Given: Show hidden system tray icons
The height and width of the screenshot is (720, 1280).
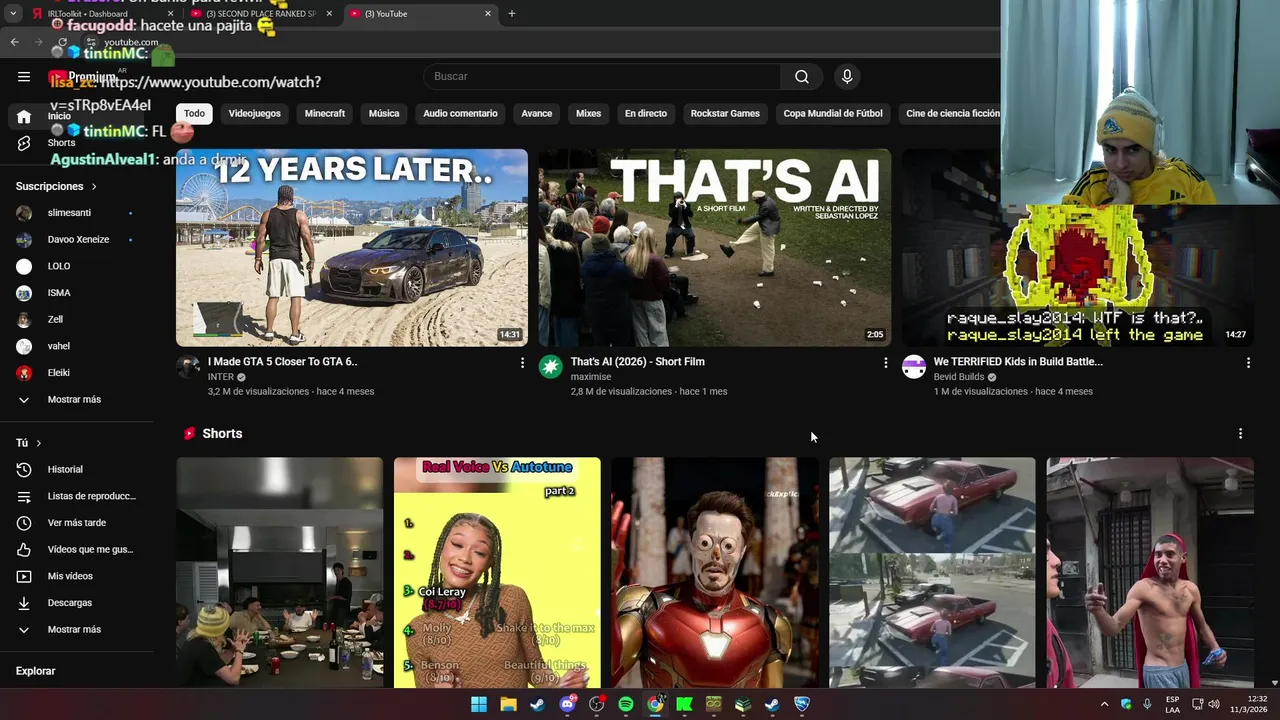Looking at the screenshot, I should (x=1104, y=704).
